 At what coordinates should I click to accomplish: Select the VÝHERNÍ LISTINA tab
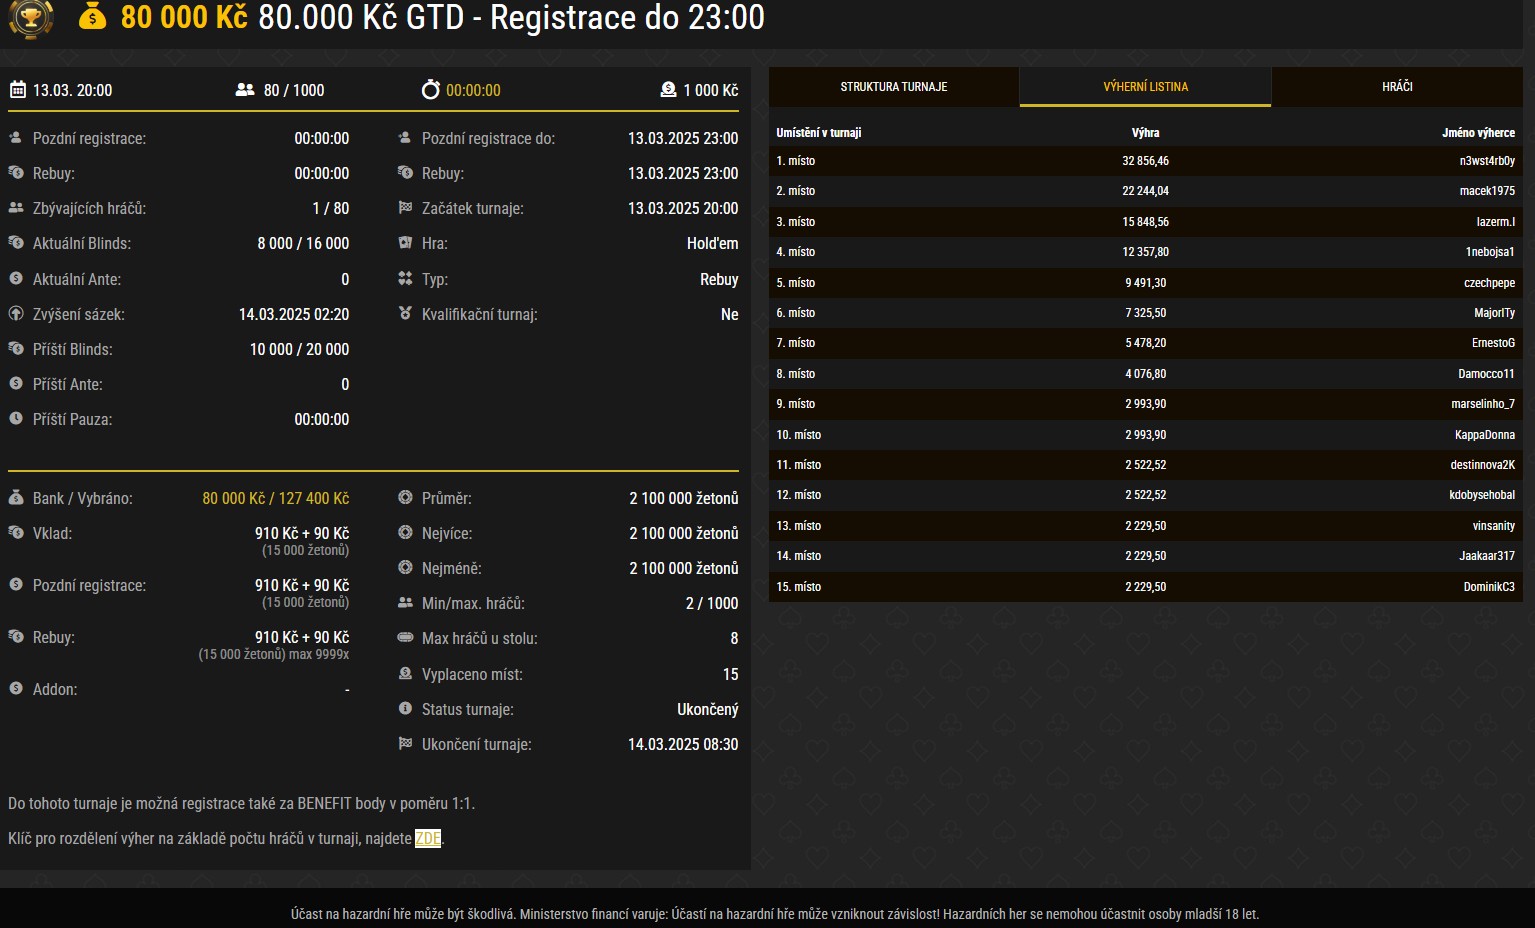pos(1146,87)
